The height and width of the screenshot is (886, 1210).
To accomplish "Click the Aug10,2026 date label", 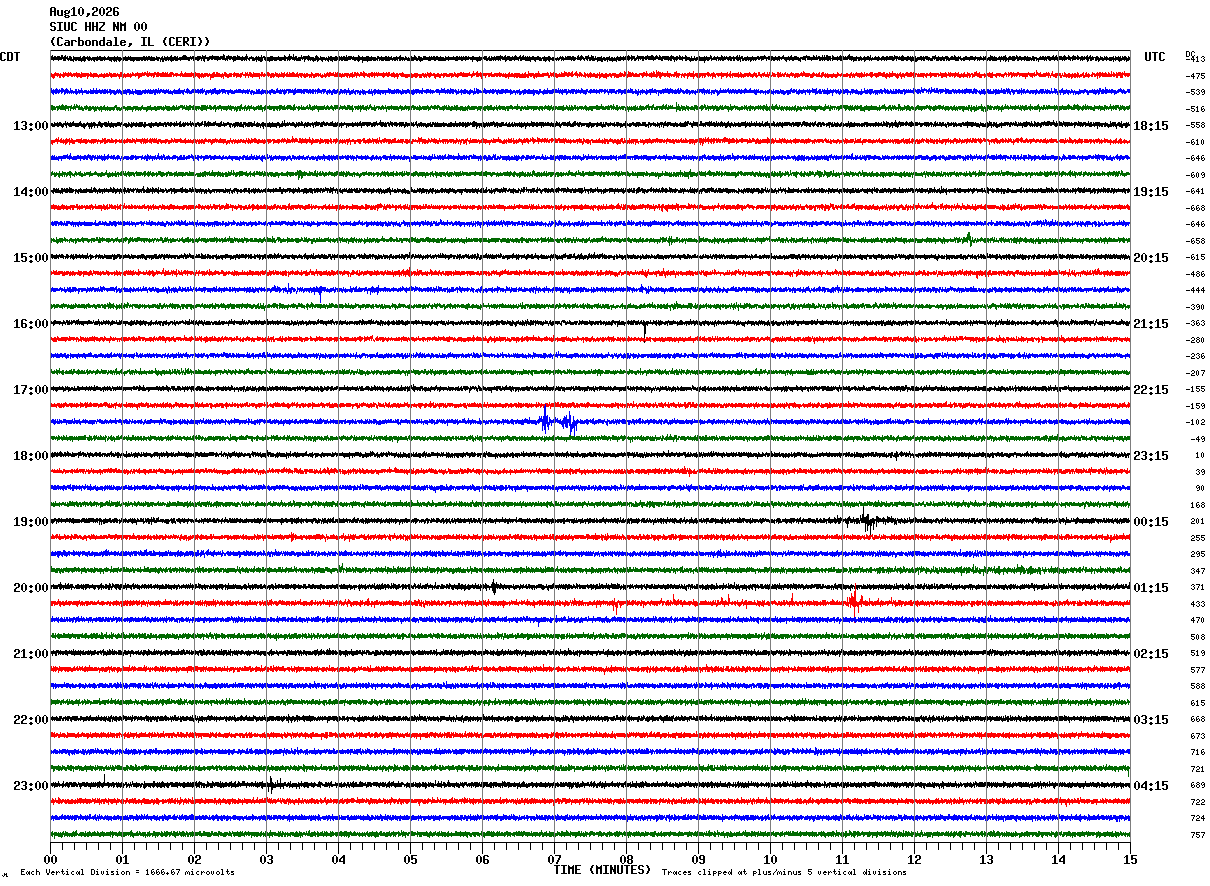I will [x=84, y=12].
